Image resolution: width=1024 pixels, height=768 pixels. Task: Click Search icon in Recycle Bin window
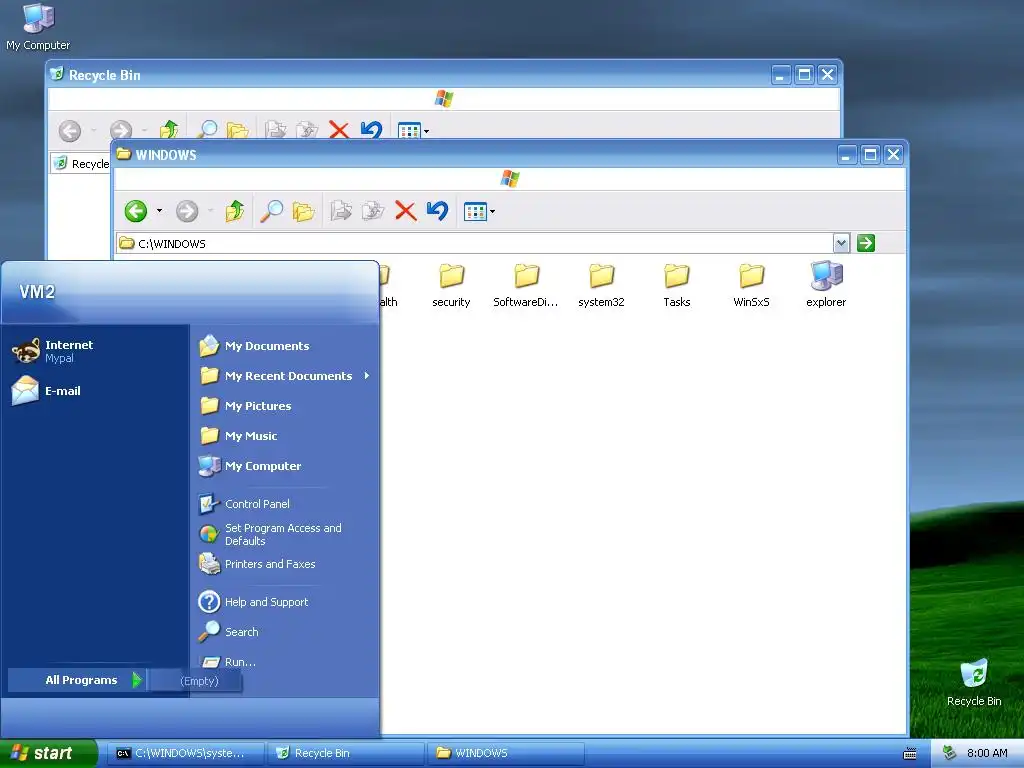click(x=207, y=129)
